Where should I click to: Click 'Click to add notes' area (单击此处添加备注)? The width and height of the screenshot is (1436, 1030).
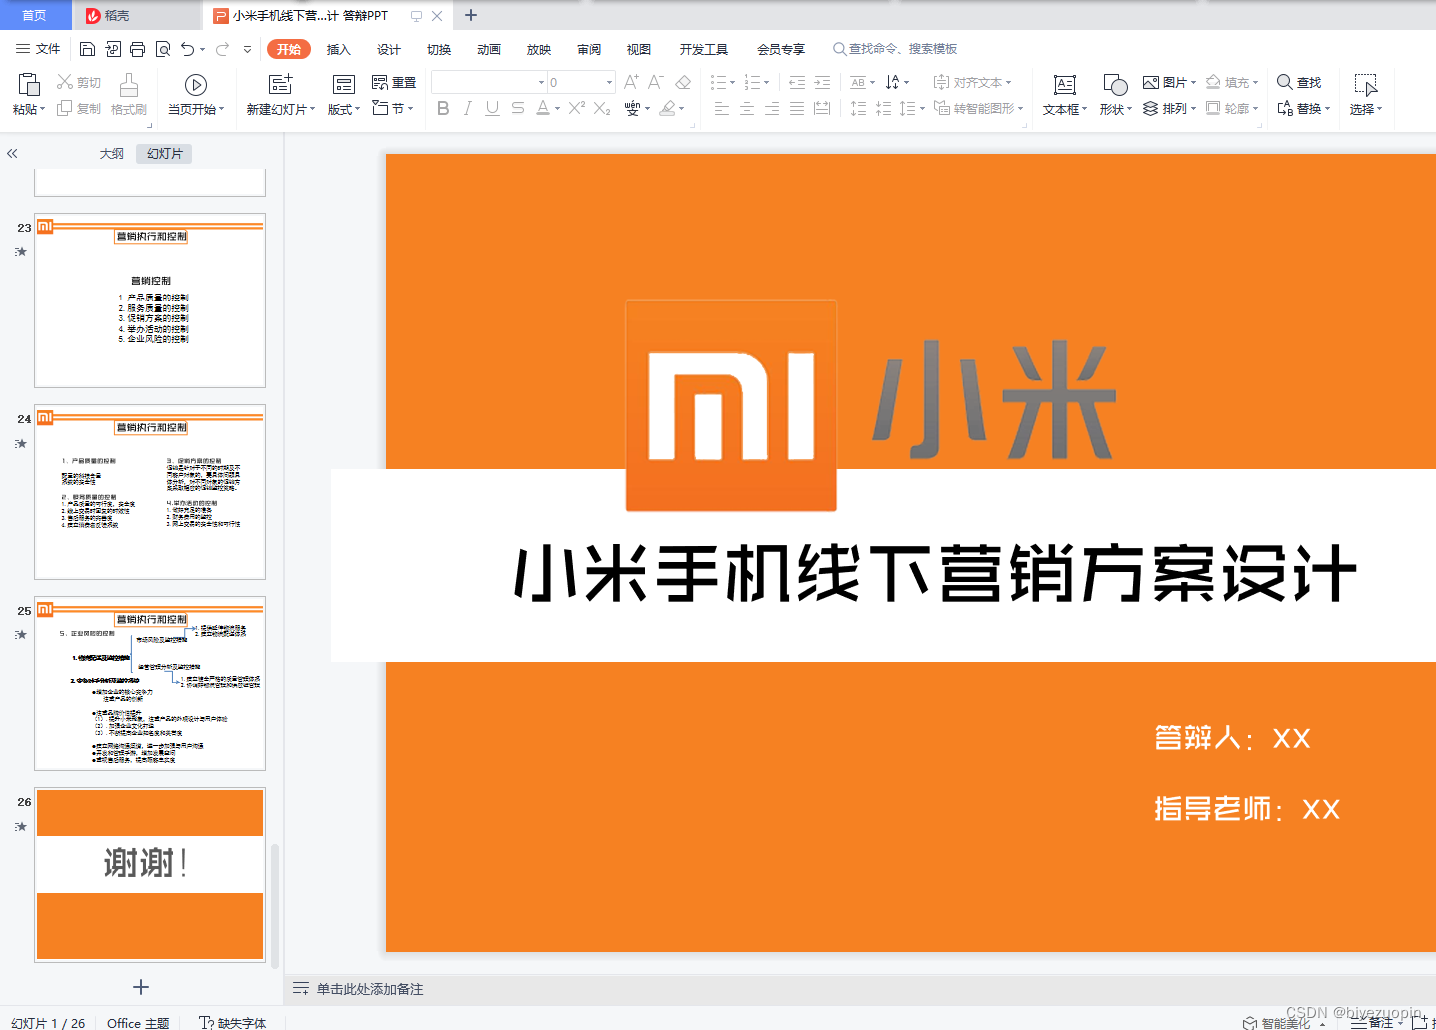pyautogui.click(x=370, y=989)
